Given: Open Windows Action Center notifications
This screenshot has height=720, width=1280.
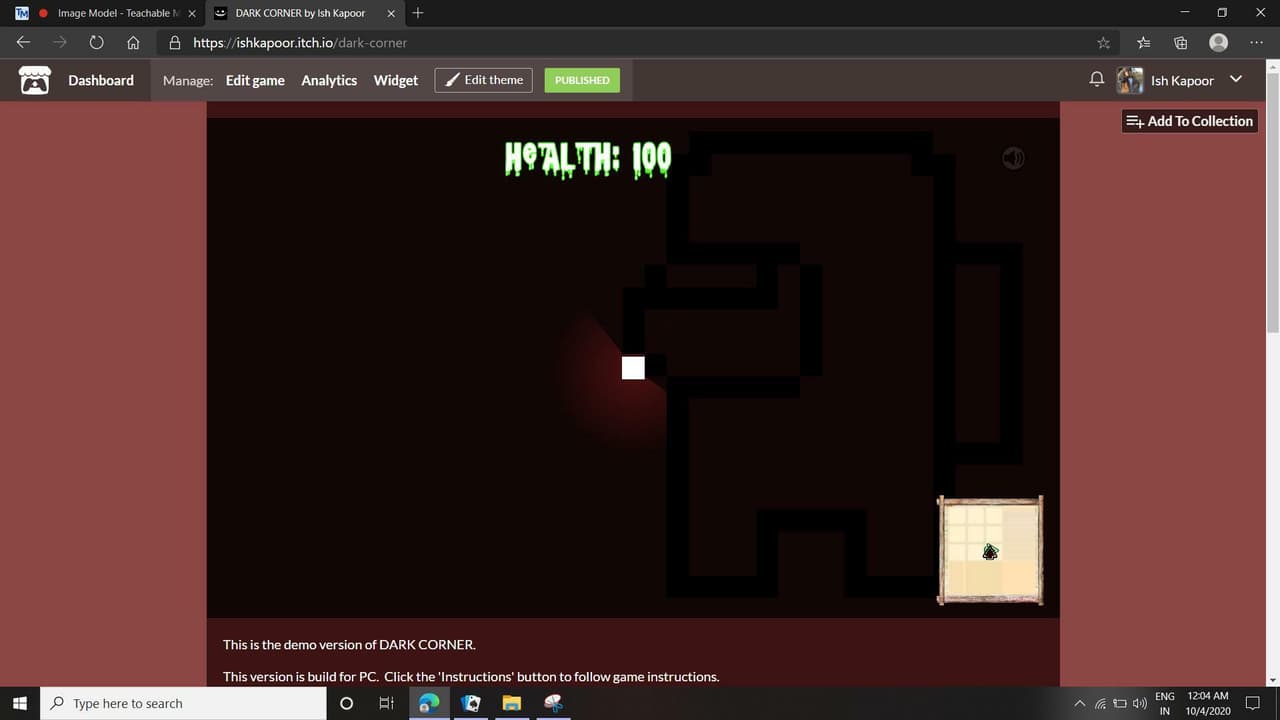Looking at the screenshot, I should click(1253, 703).
